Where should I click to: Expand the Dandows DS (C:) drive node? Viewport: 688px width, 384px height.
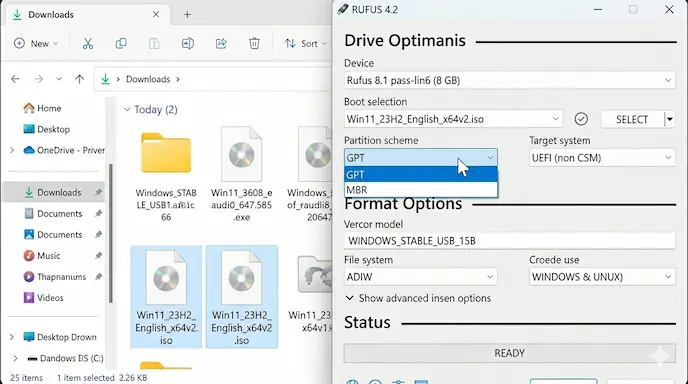[x=15, y=358]
